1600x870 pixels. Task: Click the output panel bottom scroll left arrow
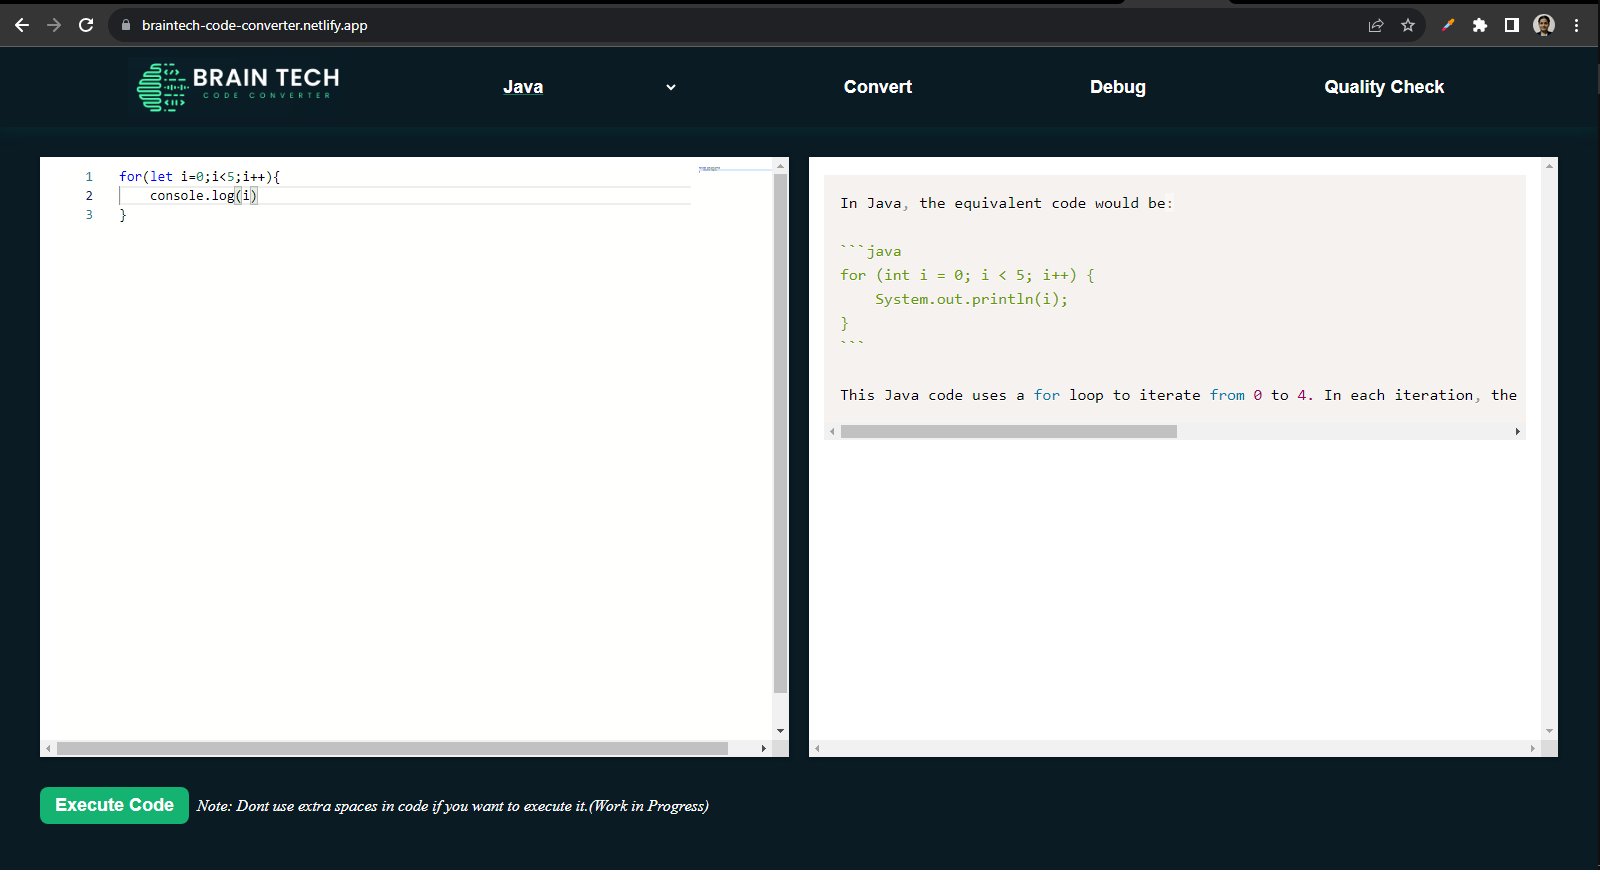pos(817,748)
